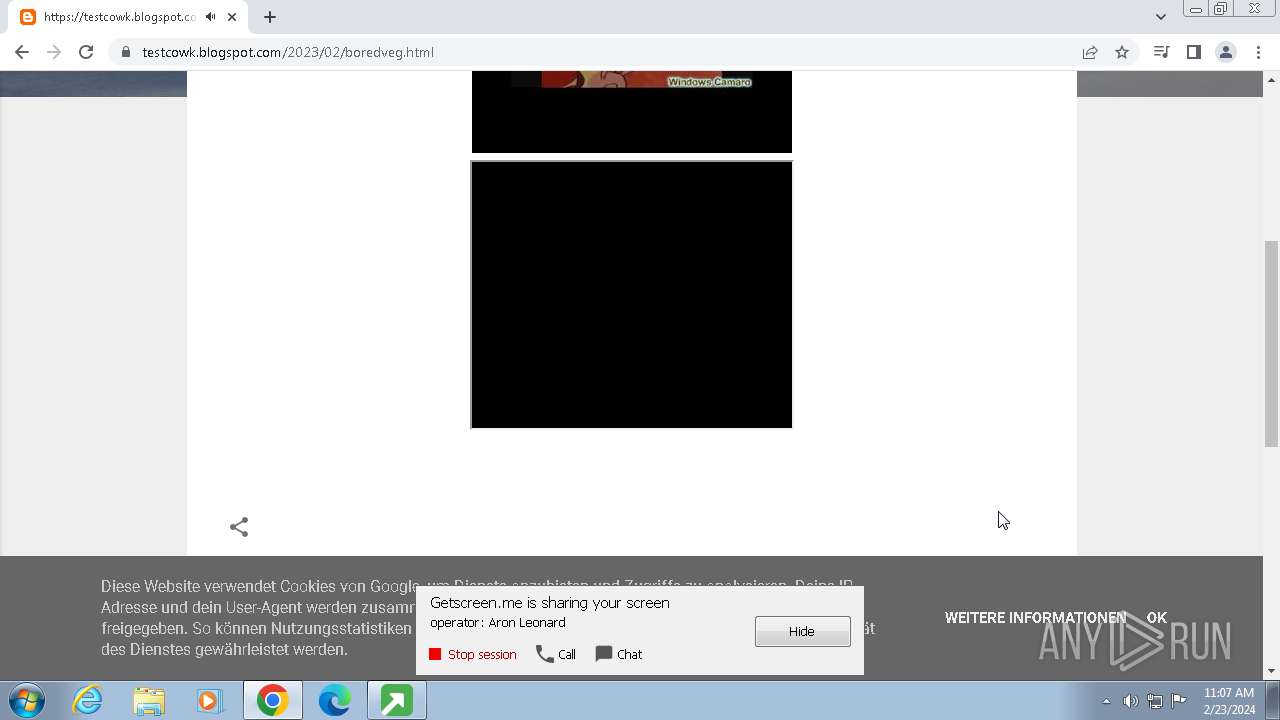Open File Explorer from taskbar

[149, 701]
